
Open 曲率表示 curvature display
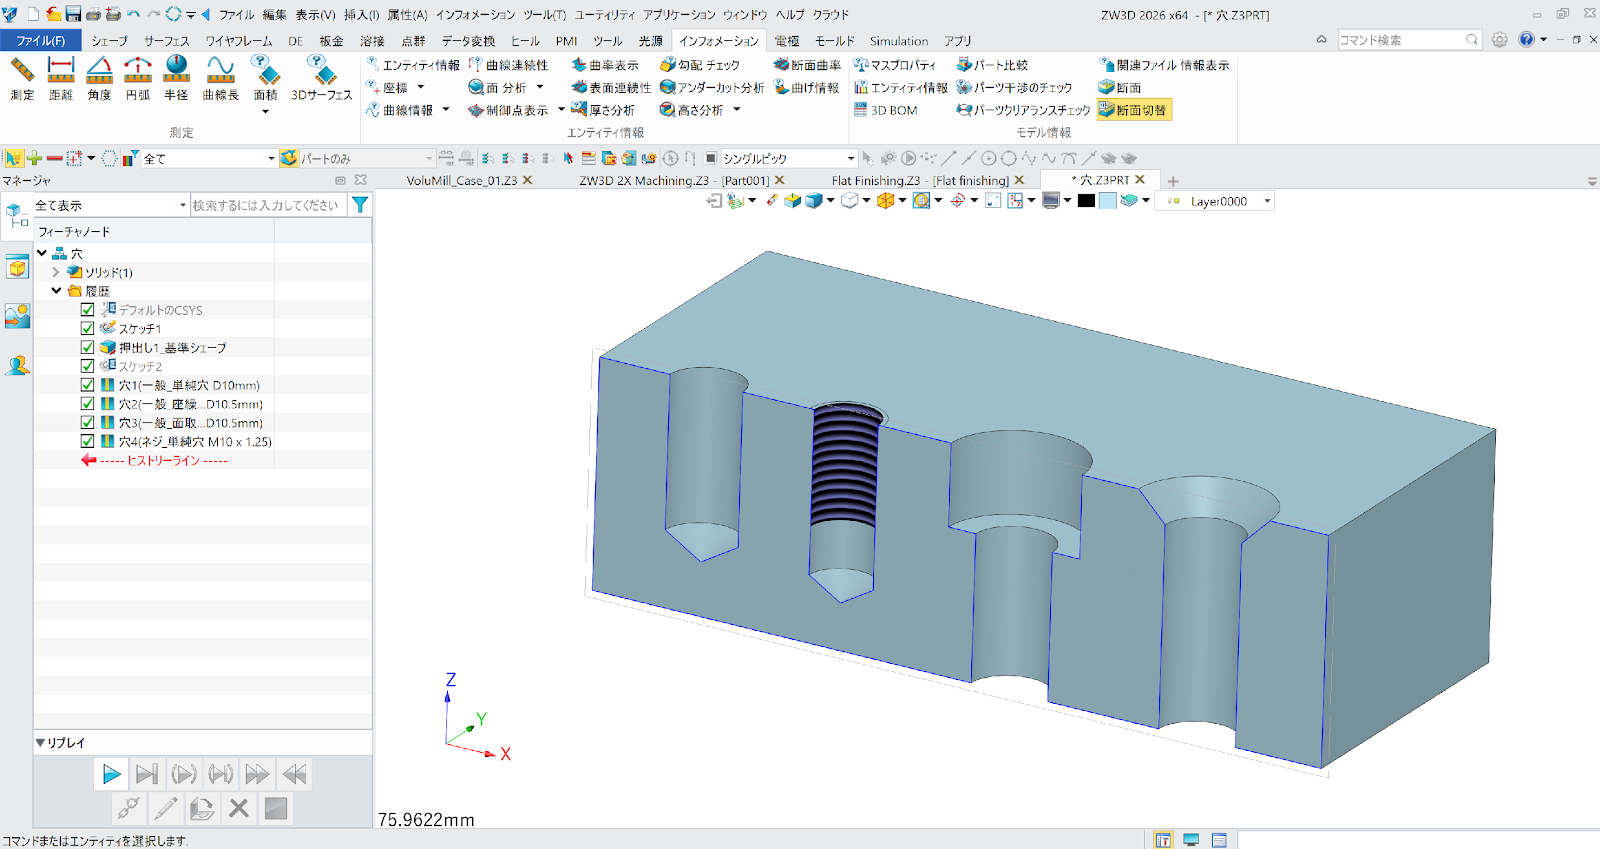(604, 65)
